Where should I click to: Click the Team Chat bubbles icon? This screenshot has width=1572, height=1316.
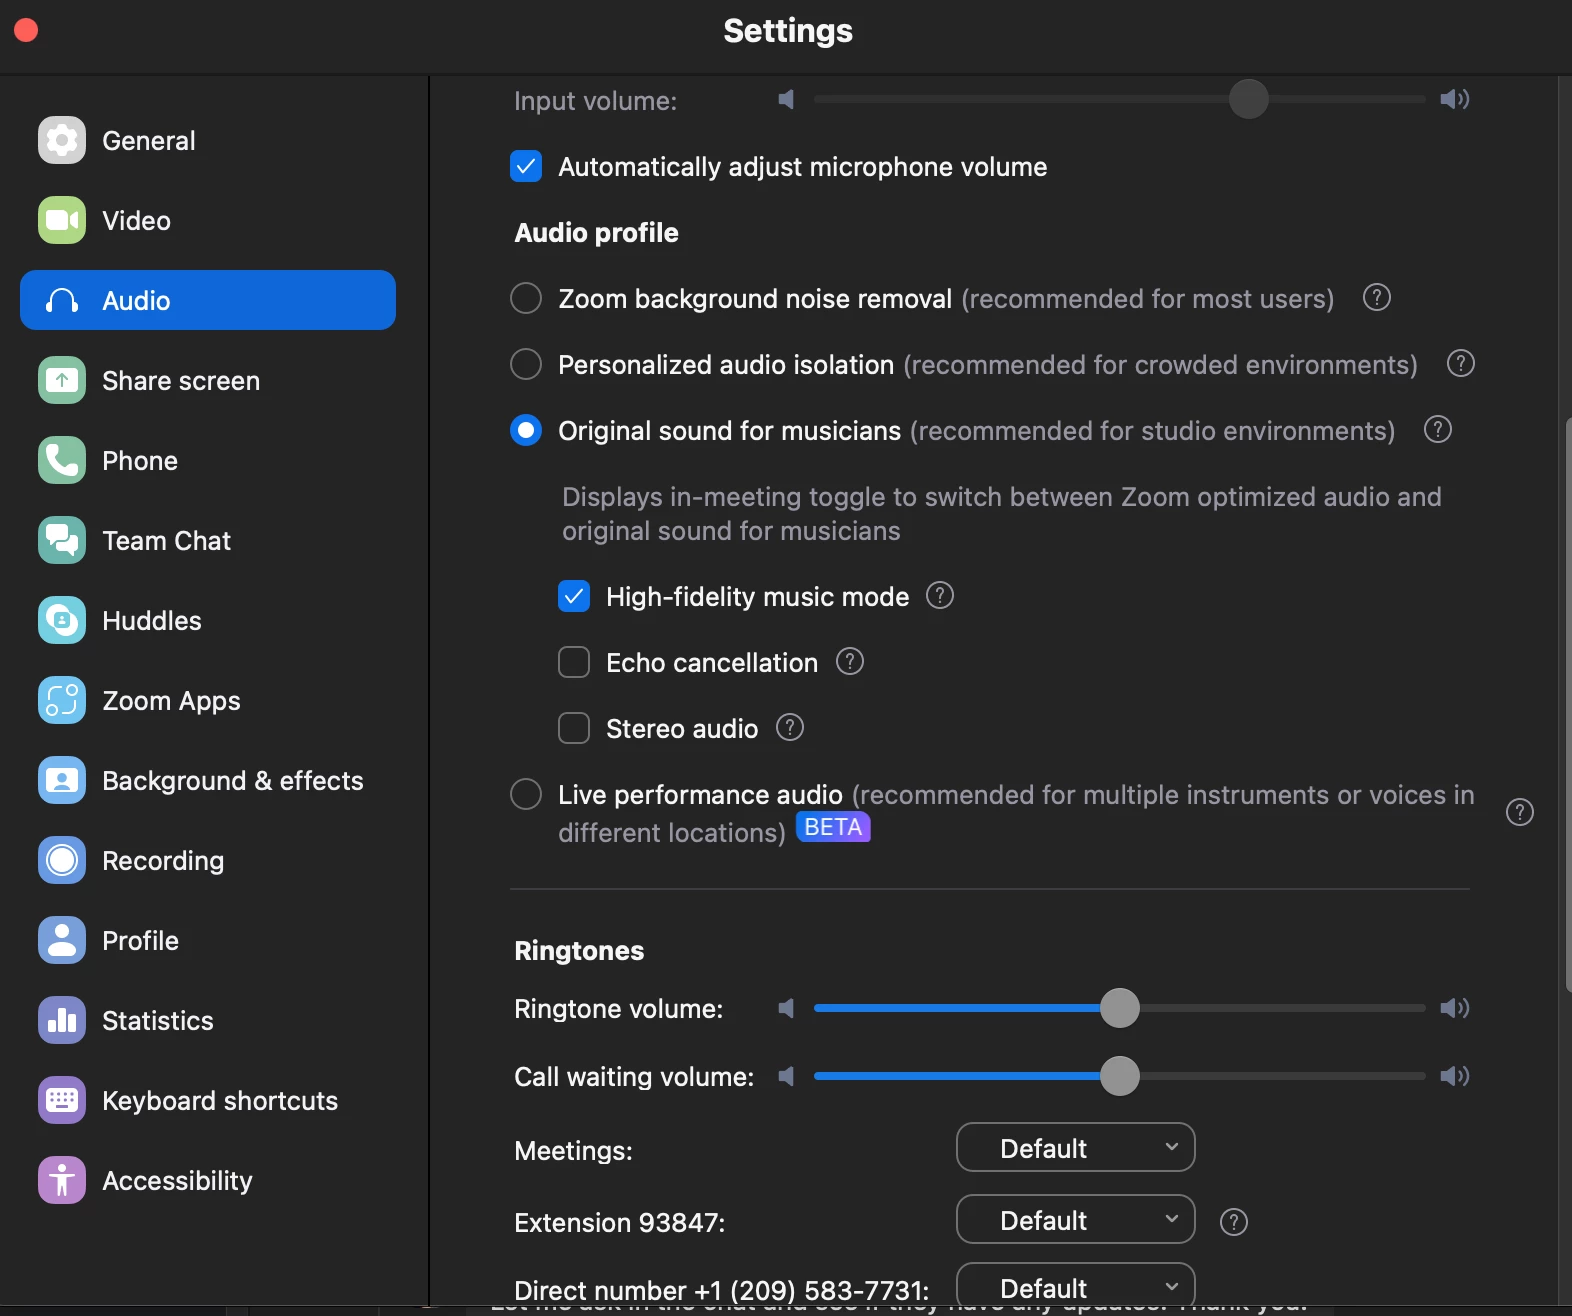(x=62, y=540)
